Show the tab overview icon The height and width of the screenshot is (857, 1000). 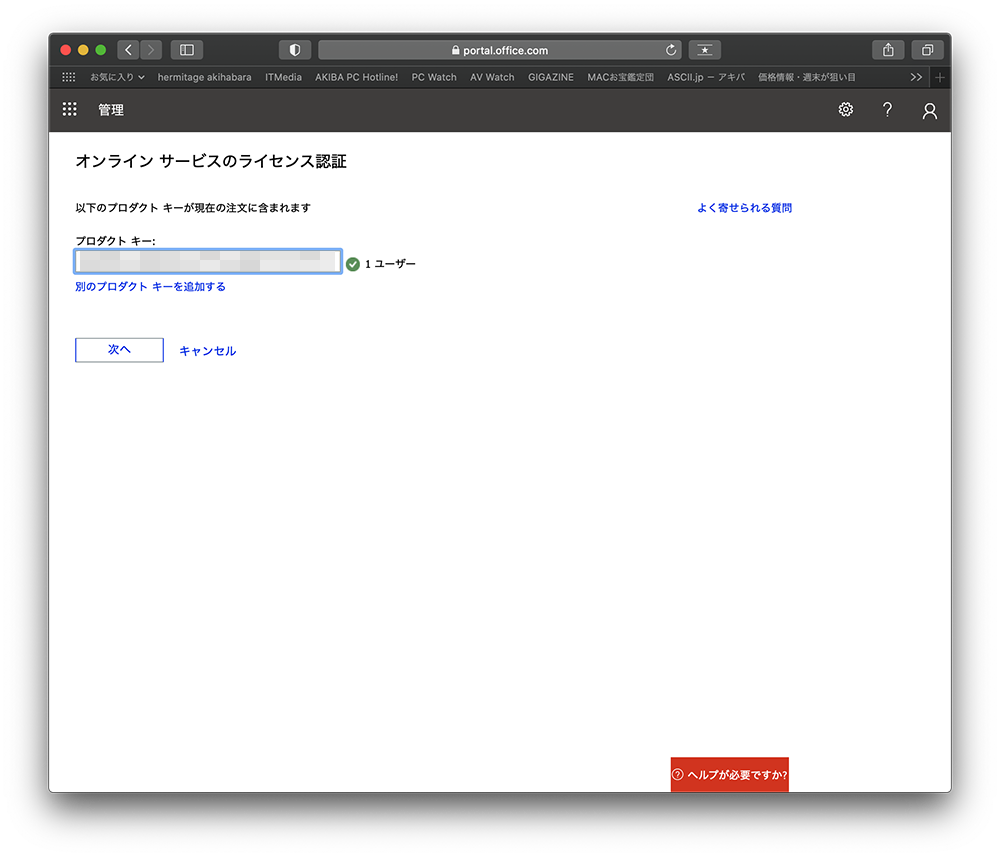click(x=927, y=50)
